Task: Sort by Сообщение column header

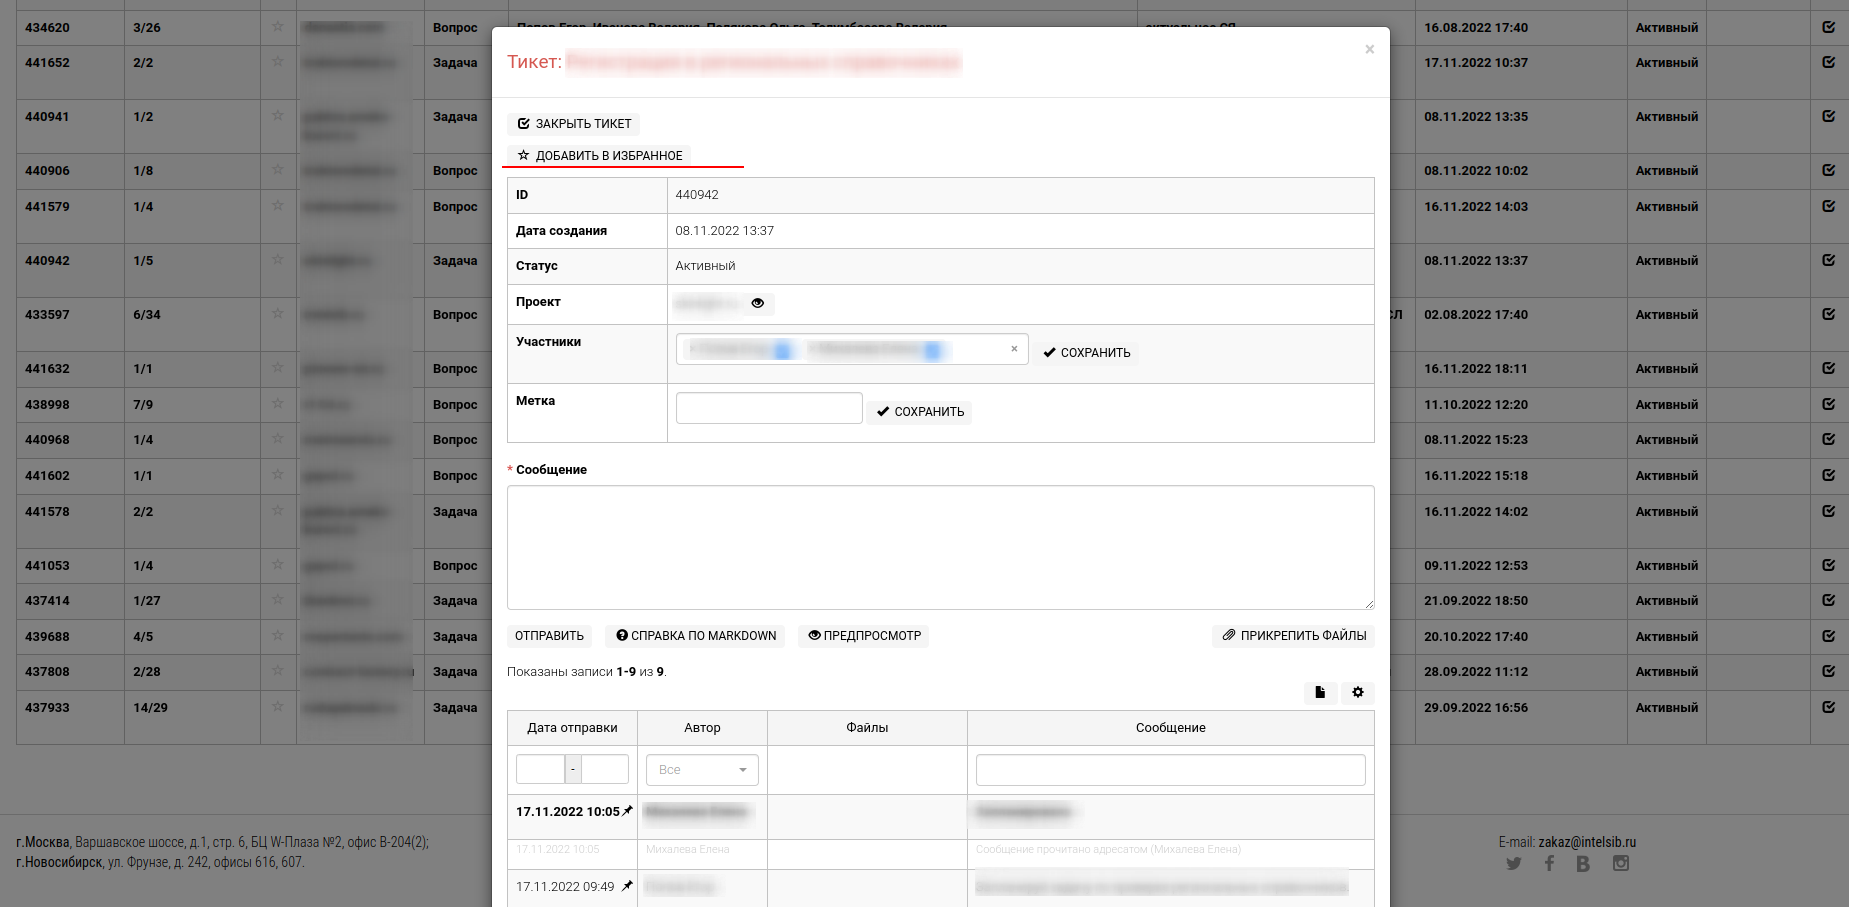Action: (x=1170, y=728)
